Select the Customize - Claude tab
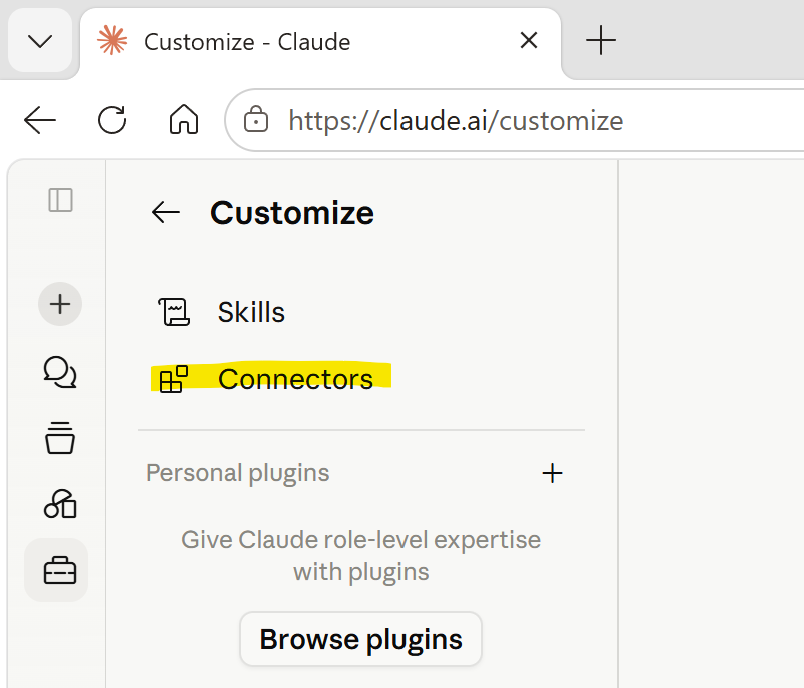This screenshot has width=804, height=688. 320,42
